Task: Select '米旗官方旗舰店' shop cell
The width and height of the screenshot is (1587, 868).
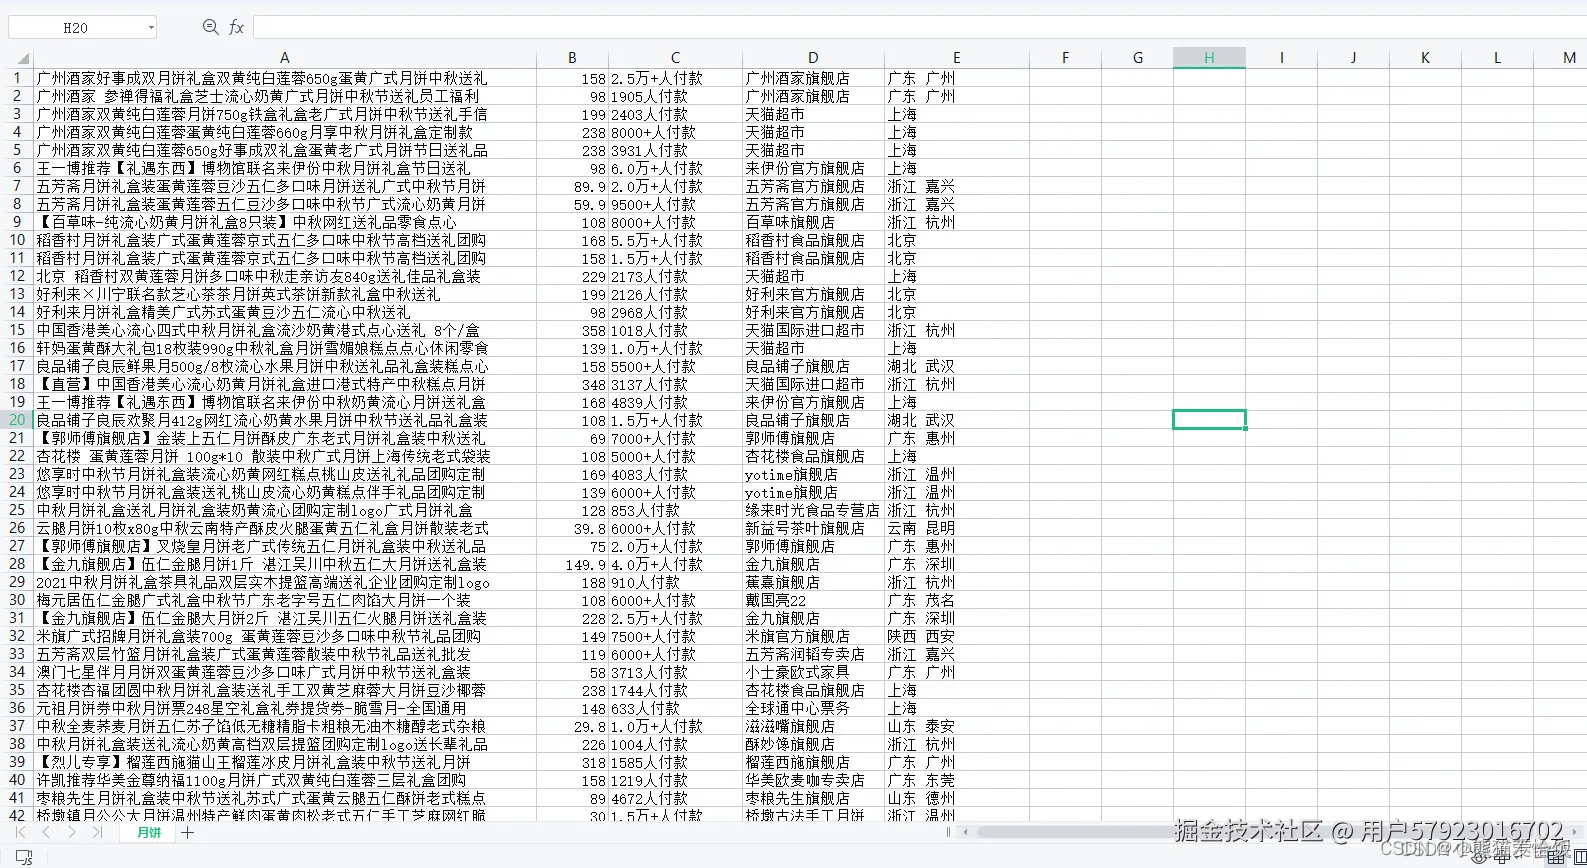Action: pyautogui.click(x=813, y=636)
